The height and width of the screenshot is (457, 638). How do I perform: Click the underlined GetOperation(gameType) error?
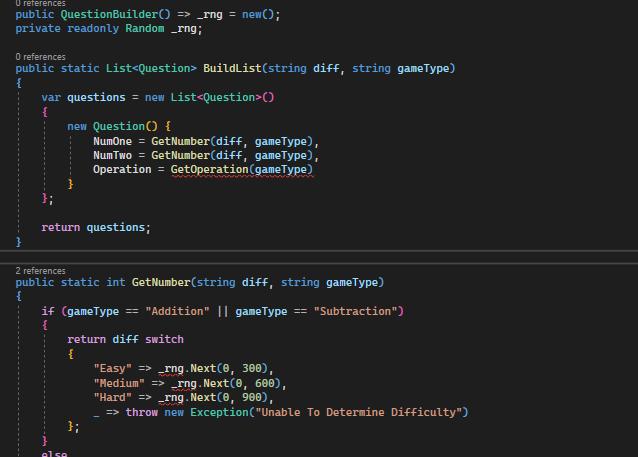tap(242, 170)
